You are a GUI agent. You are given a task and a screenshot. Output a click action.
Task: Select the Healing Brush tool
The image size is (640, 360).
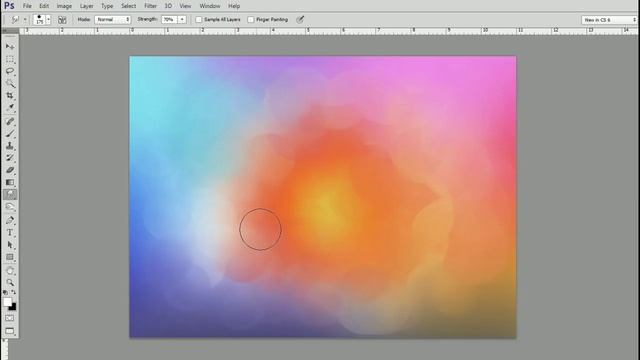(10, 121)
